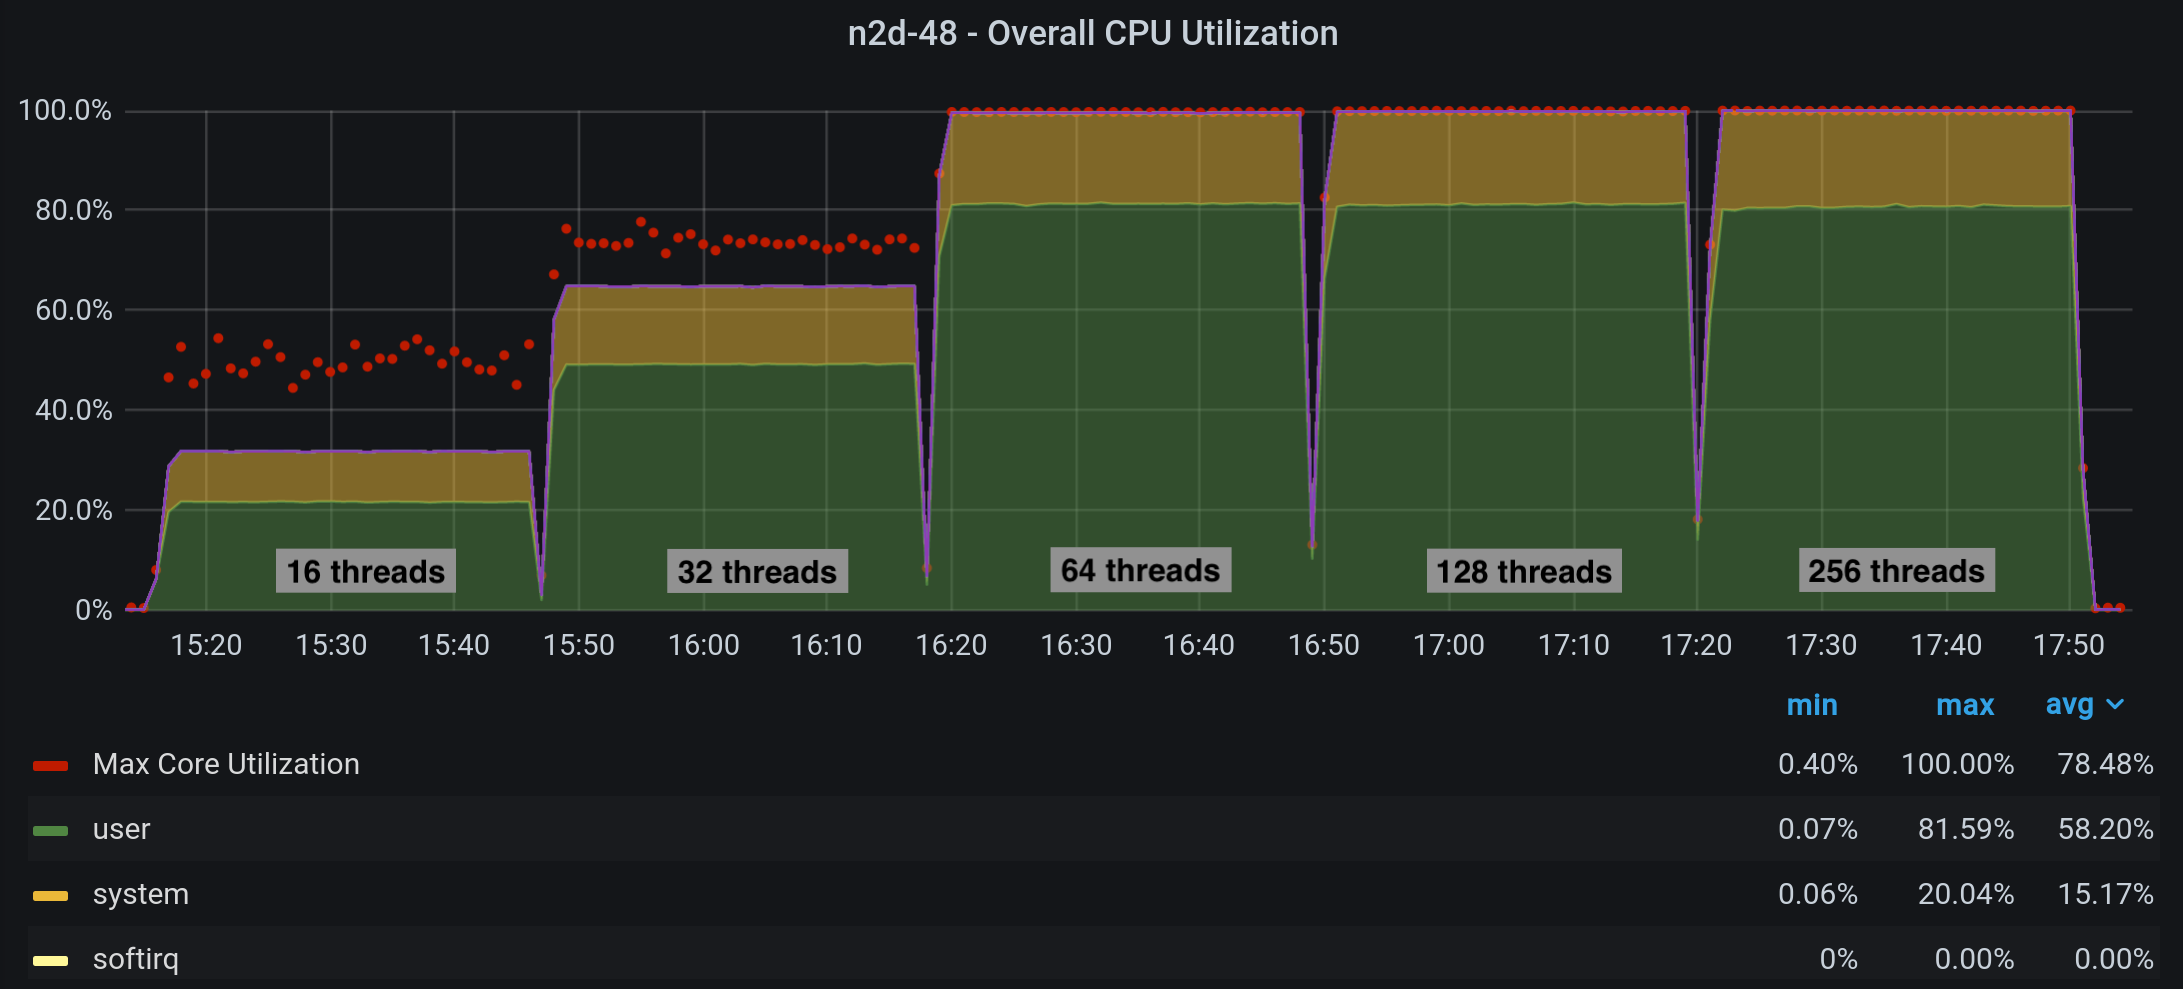Image resolution: width=2183 pixels, height=989 pixels.
Task: Click the 32 threads annotation label
Action: 757,571
